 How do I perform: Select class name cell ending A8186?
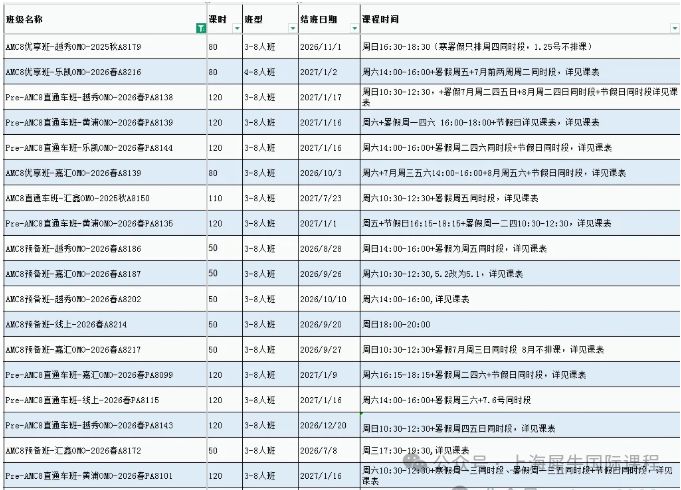(x=105, y=248)
